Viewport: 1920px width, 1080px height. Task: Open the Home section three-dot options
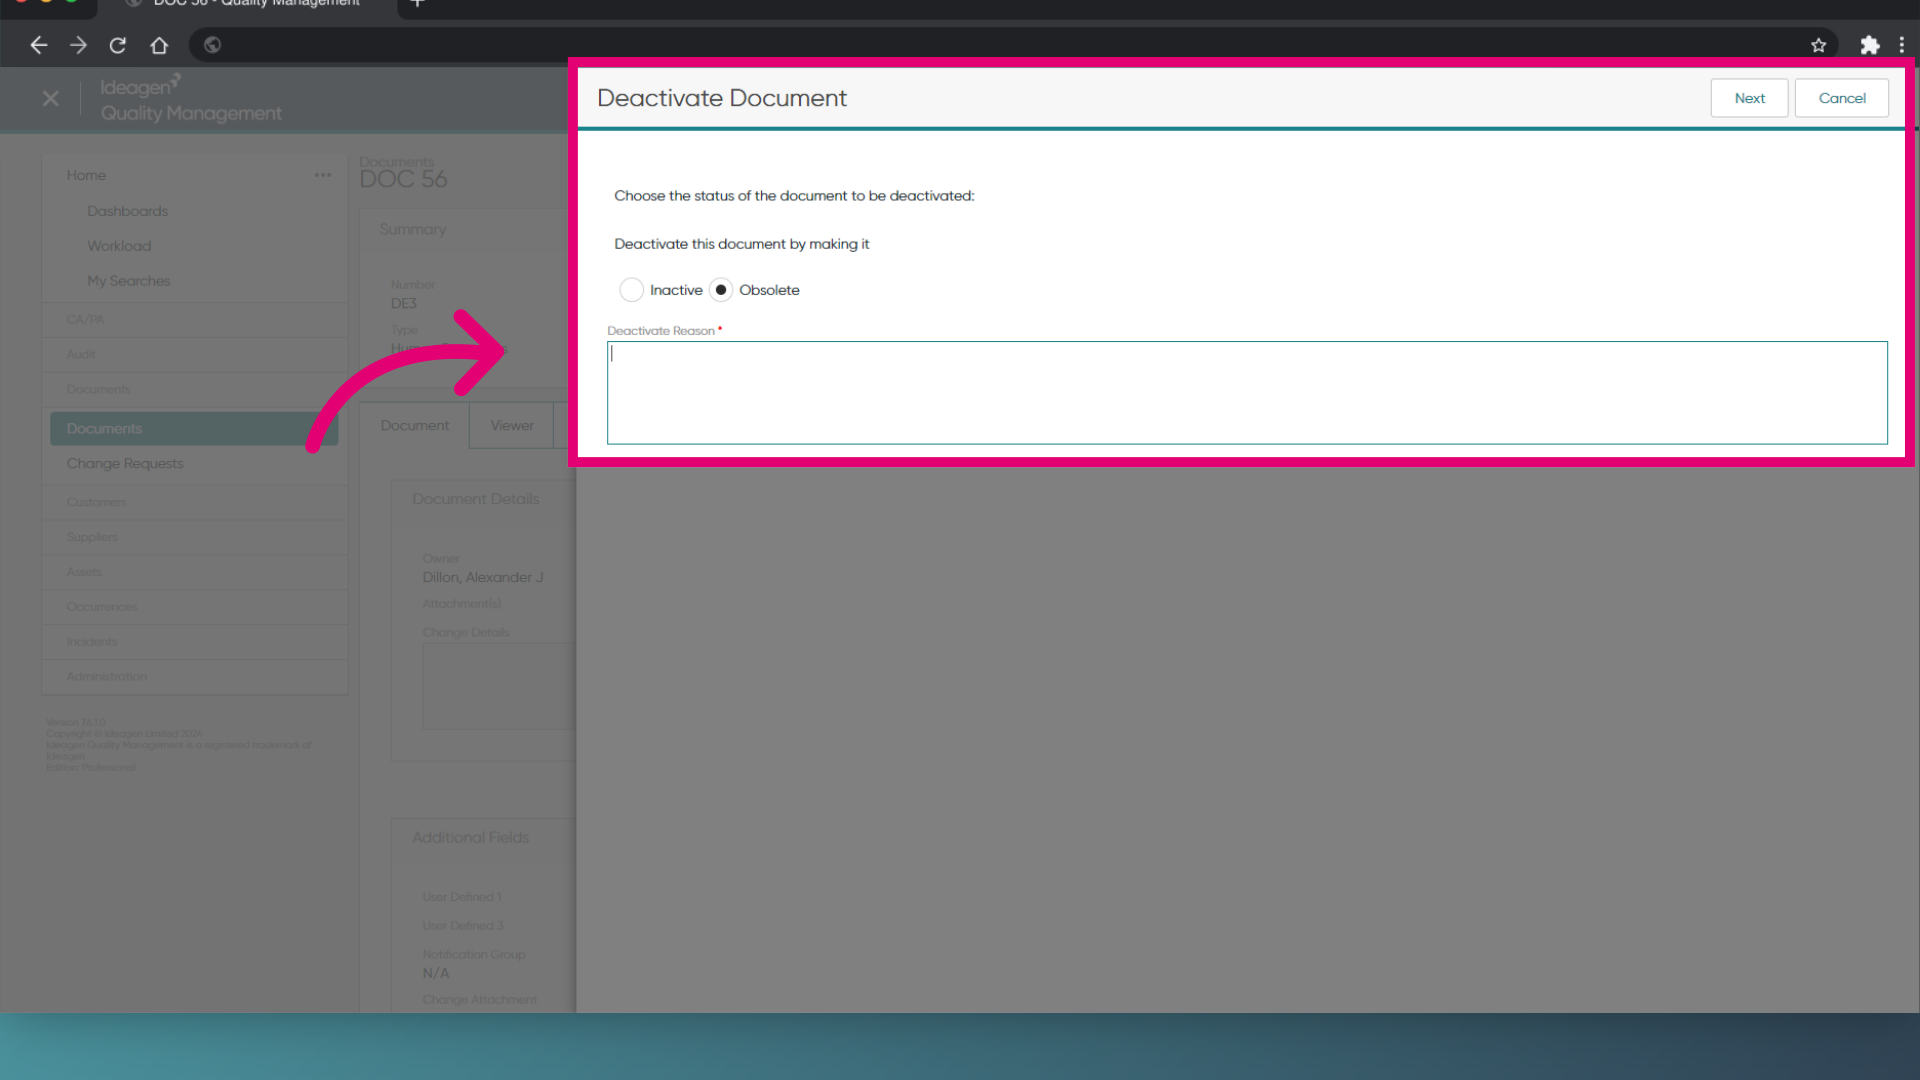coord(323,175)
